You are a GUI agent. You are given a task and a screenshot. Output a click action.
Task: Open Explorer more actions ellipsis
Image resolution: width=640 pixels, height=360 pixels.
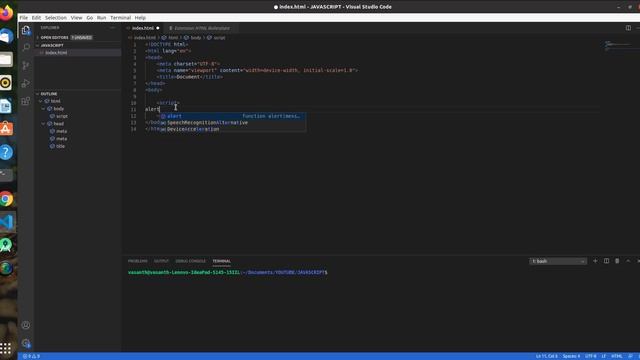(113, 28)
